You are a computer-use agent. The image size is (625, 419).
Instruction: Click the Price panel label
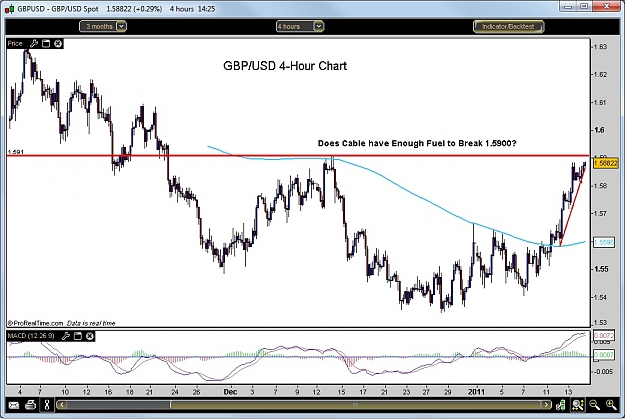point(15,43)
